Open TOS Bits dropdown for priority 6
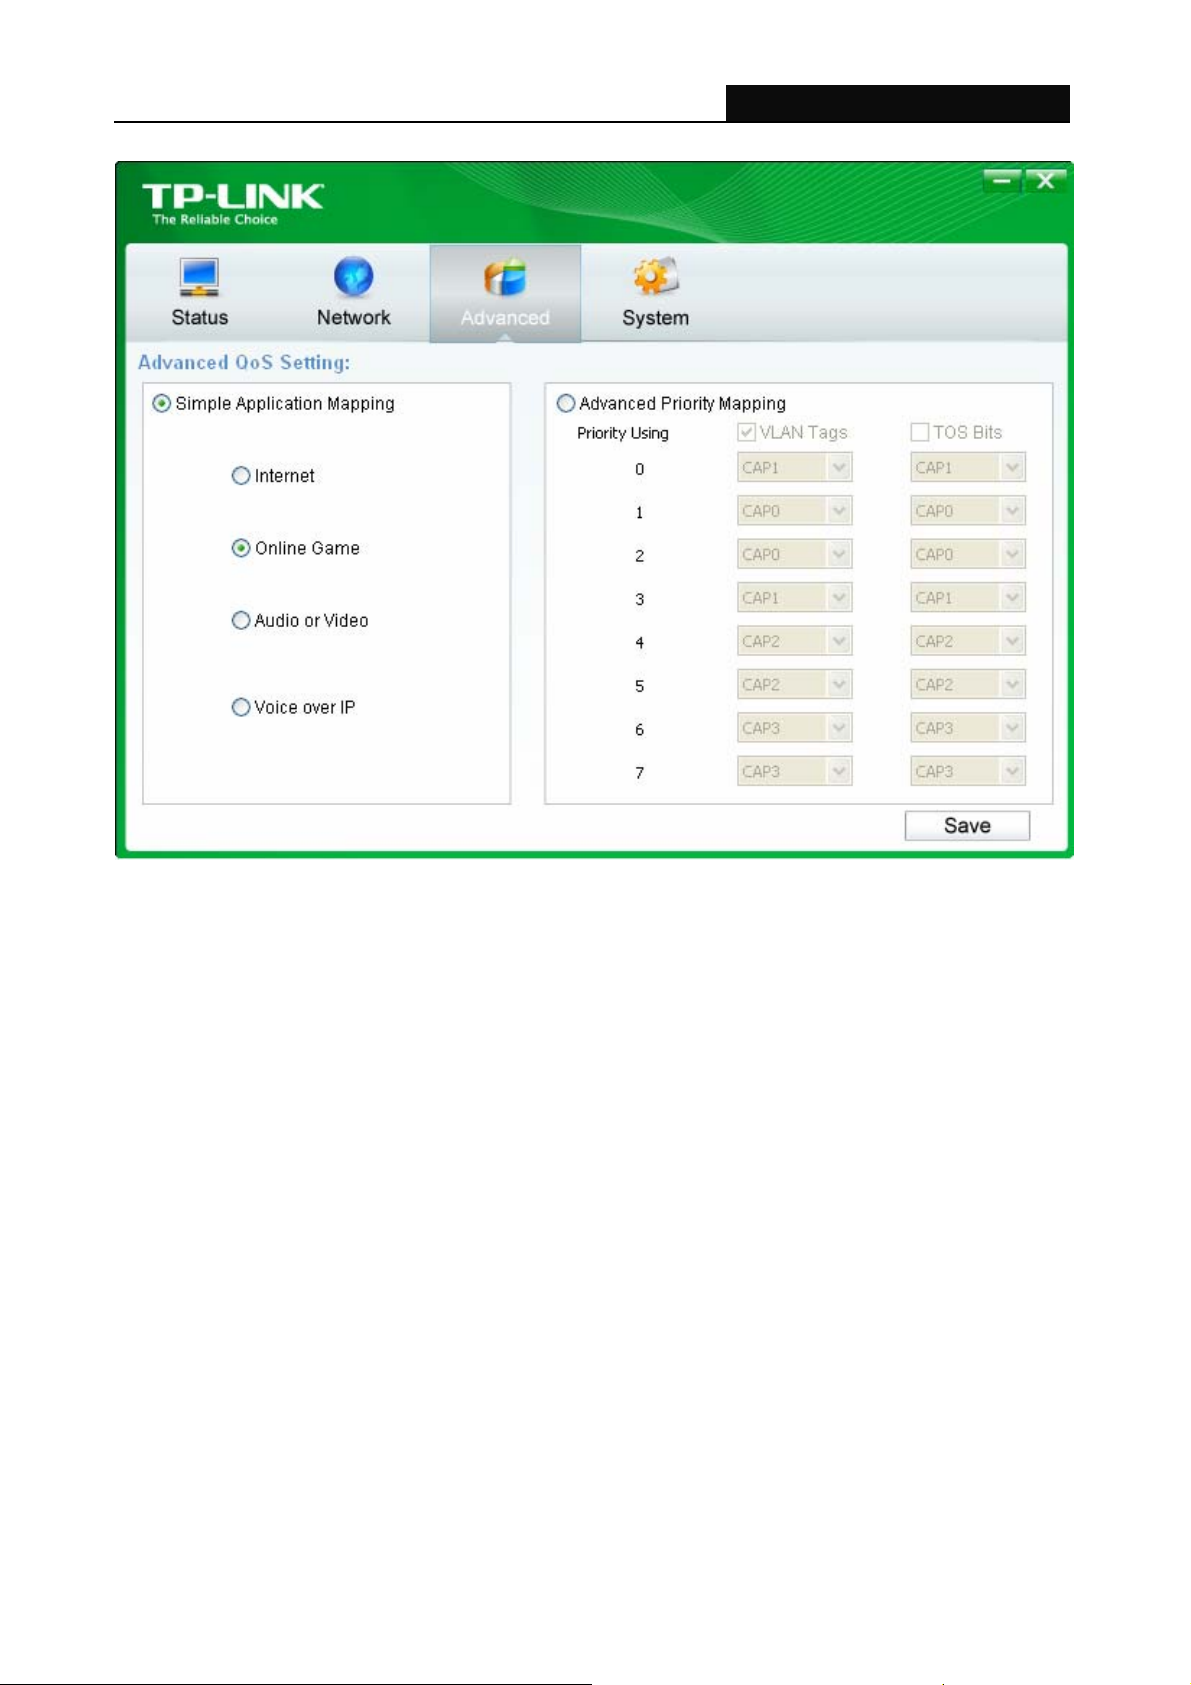The height and width of the screenshot is (1685, 1191). tap(968, 728)
